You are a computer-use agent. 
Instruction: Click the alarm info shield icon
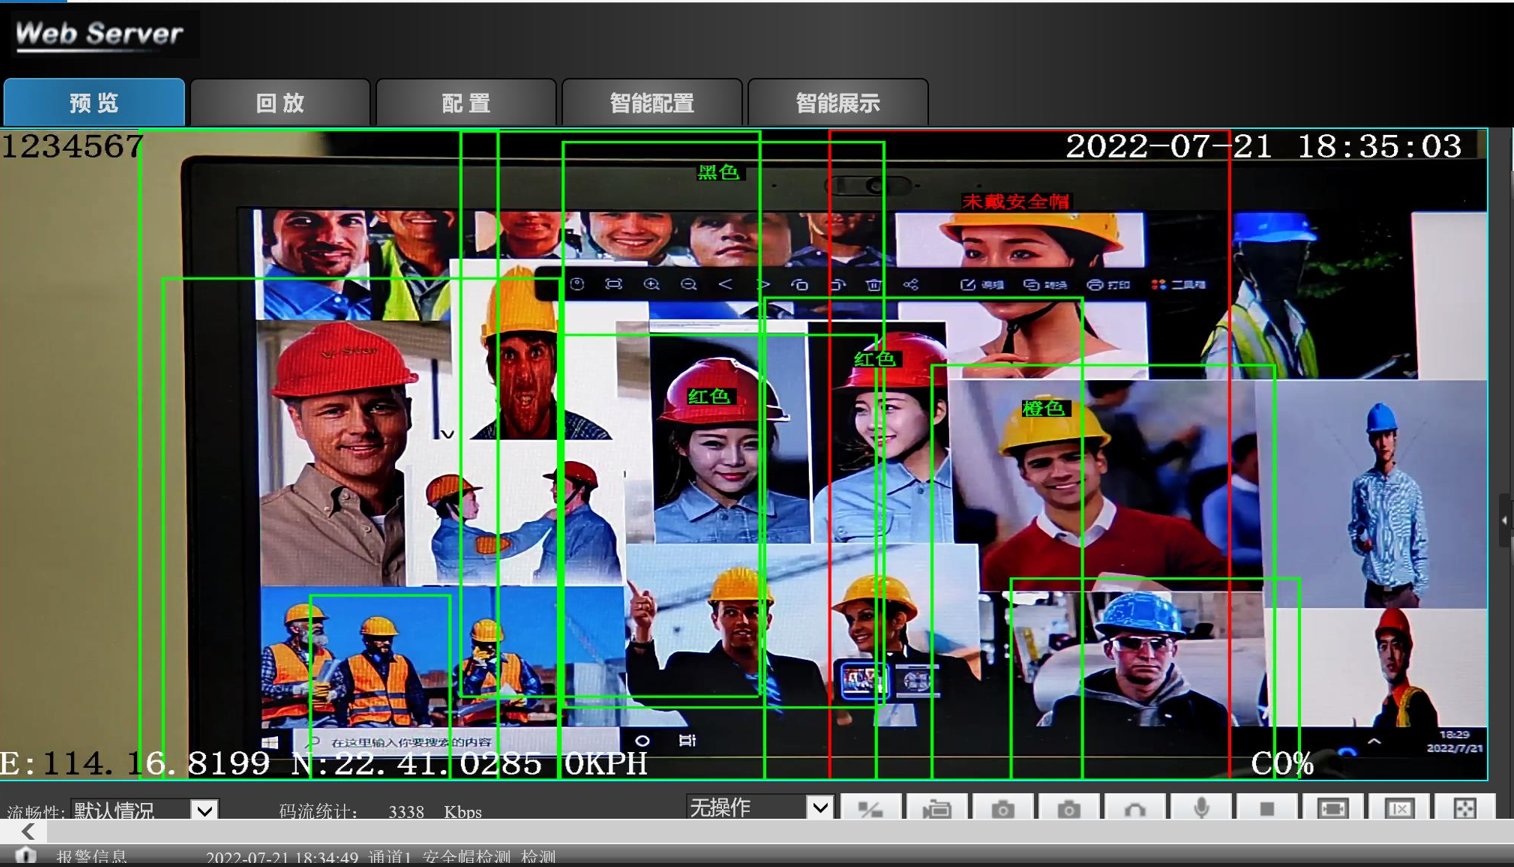[x=25, y=856]
